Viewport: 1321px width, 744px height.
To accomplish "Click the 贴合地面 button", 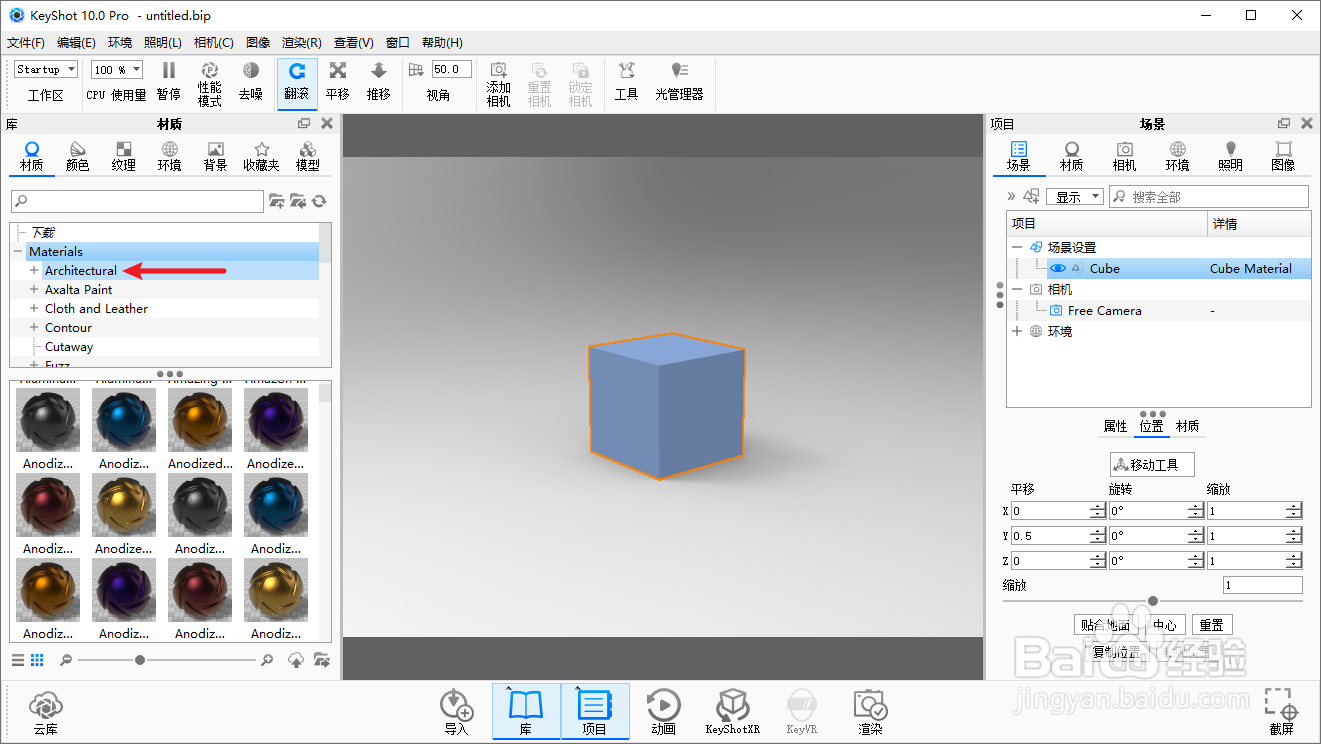I will pyautogui.click(x=1104, y=625).
